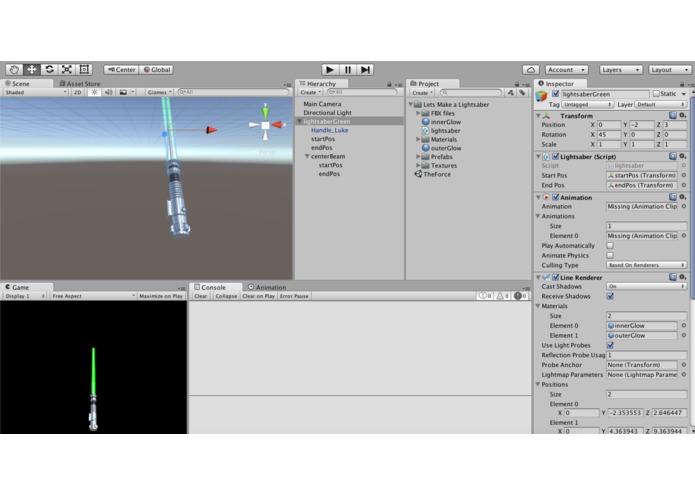695x494 pixels.
Task: Select the Scale tool
Action: pyautogui.click(x=66, y=70)
